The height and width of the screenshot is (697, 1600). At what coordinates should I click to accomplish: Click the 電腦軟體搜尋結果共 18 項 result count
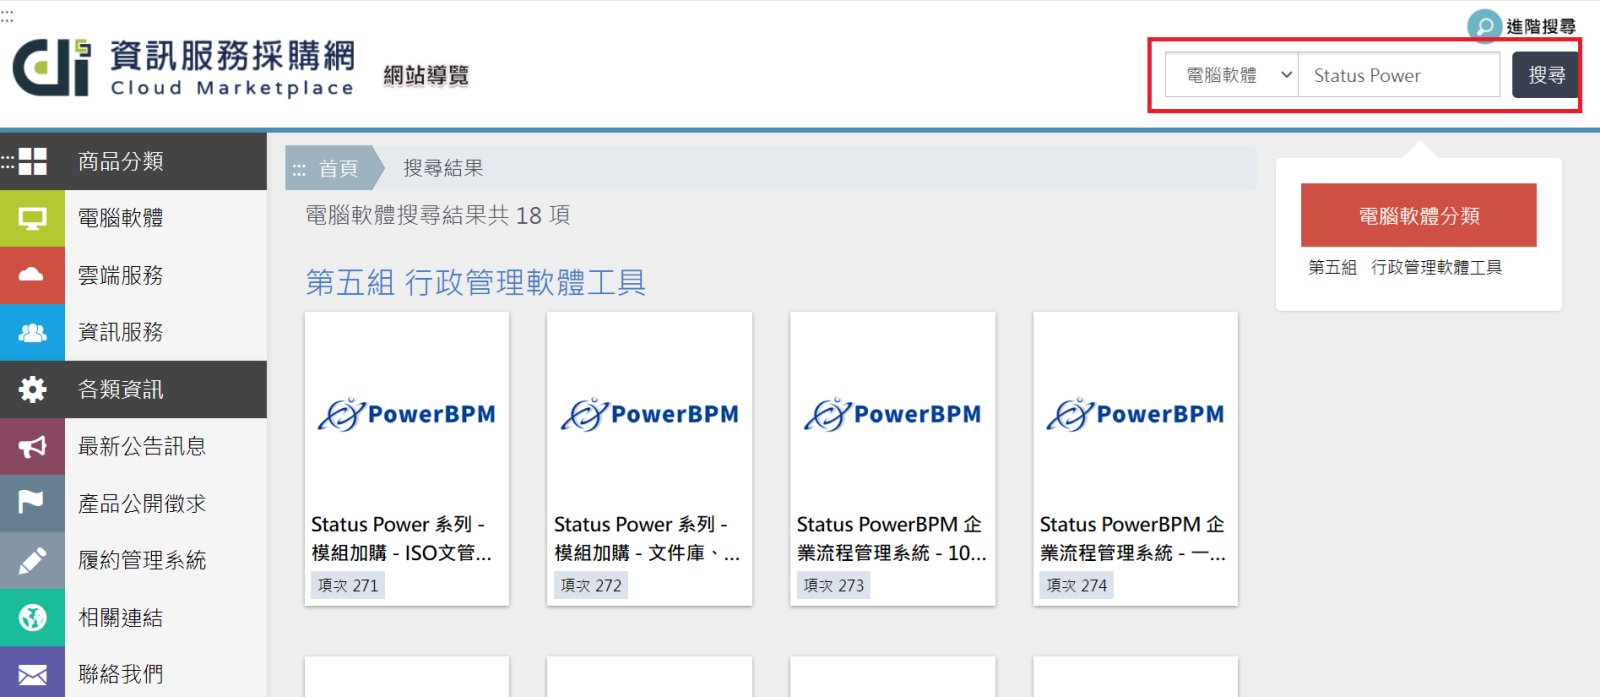[438, 215]
